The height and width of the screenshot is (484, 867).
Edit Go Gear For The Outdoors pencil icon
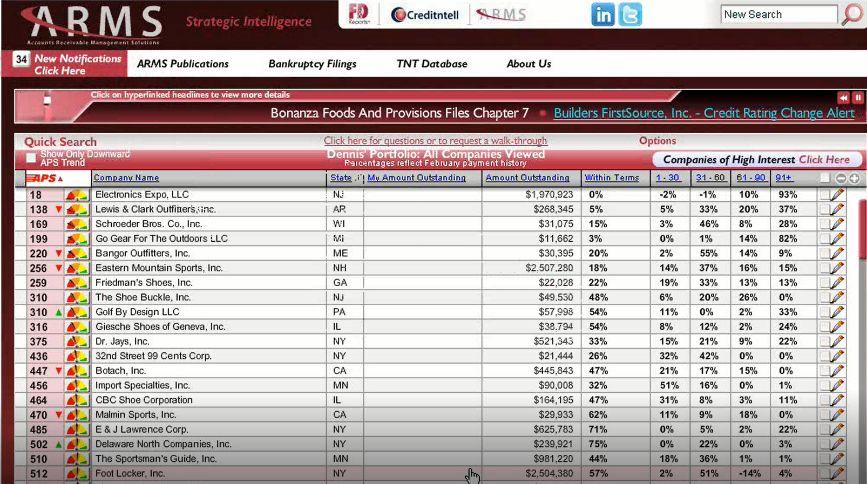click(838, 238)
